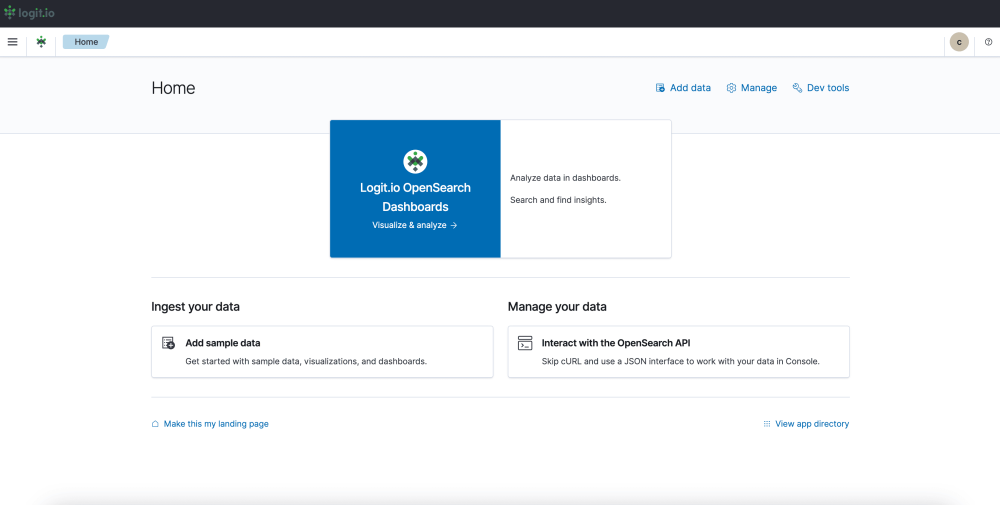Open the user avatar 'c' menu
Screen dimensions: 1000x505
pyautogui.click(x=959, y=42)
